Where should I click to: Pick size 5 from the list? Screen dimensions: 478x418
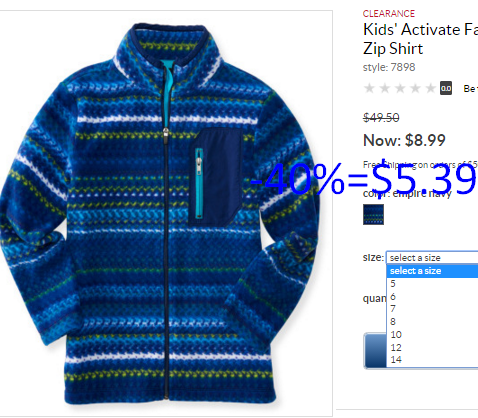click(432, 284)
